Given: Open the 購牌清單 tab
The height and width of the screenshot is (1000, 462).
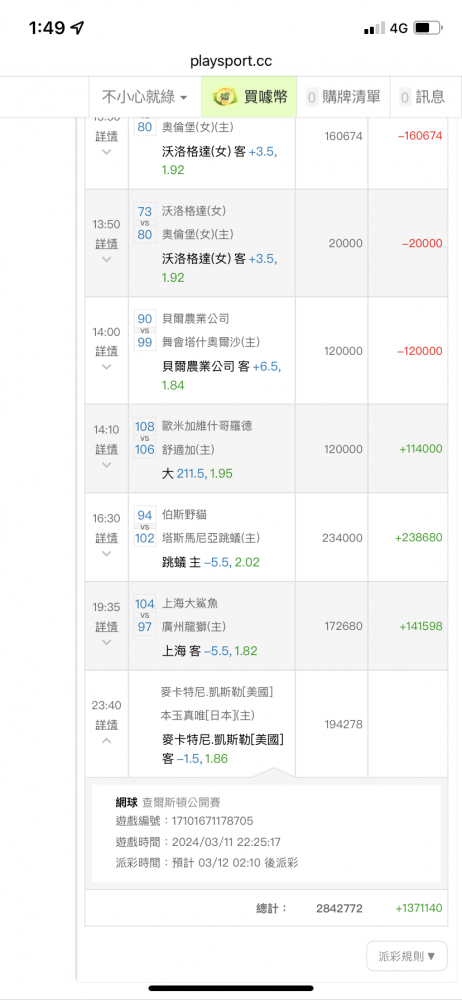Looking at the screenshot, I should 343,97.
